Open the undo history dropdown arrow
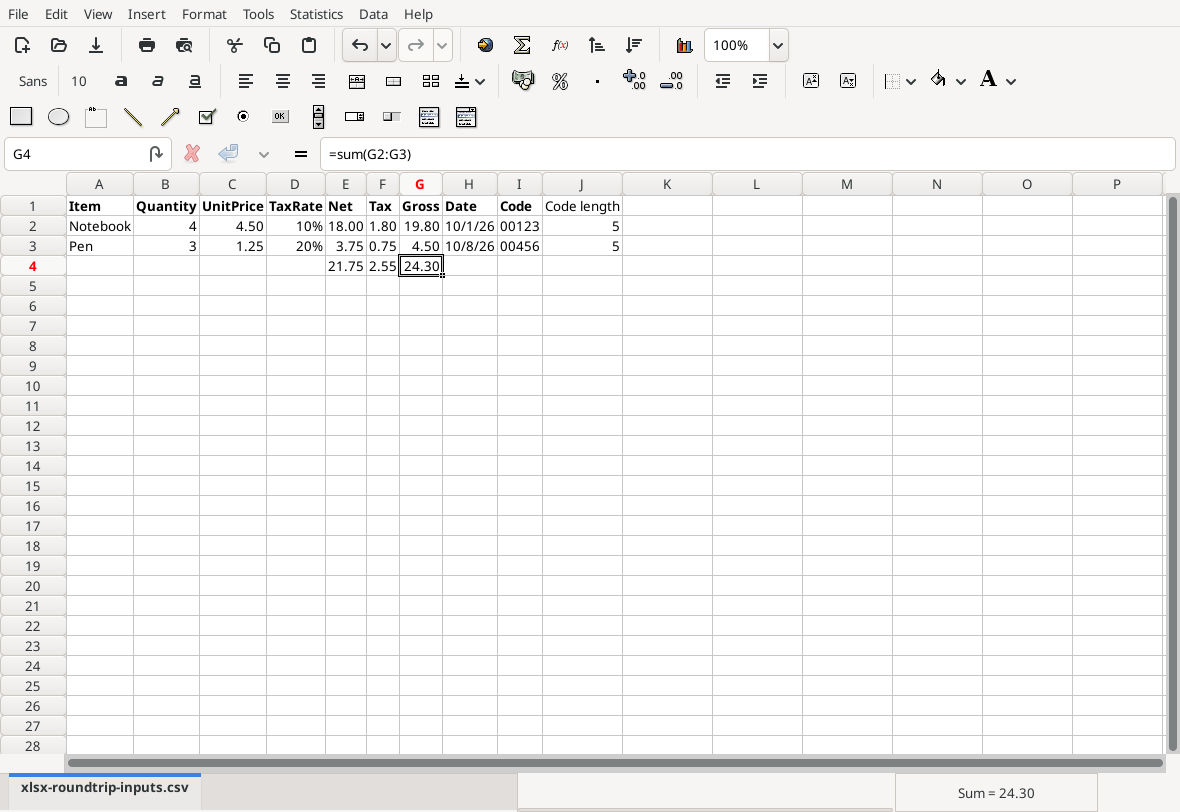This screenshot has width=1180, height=812. click(x=386, y=45)
